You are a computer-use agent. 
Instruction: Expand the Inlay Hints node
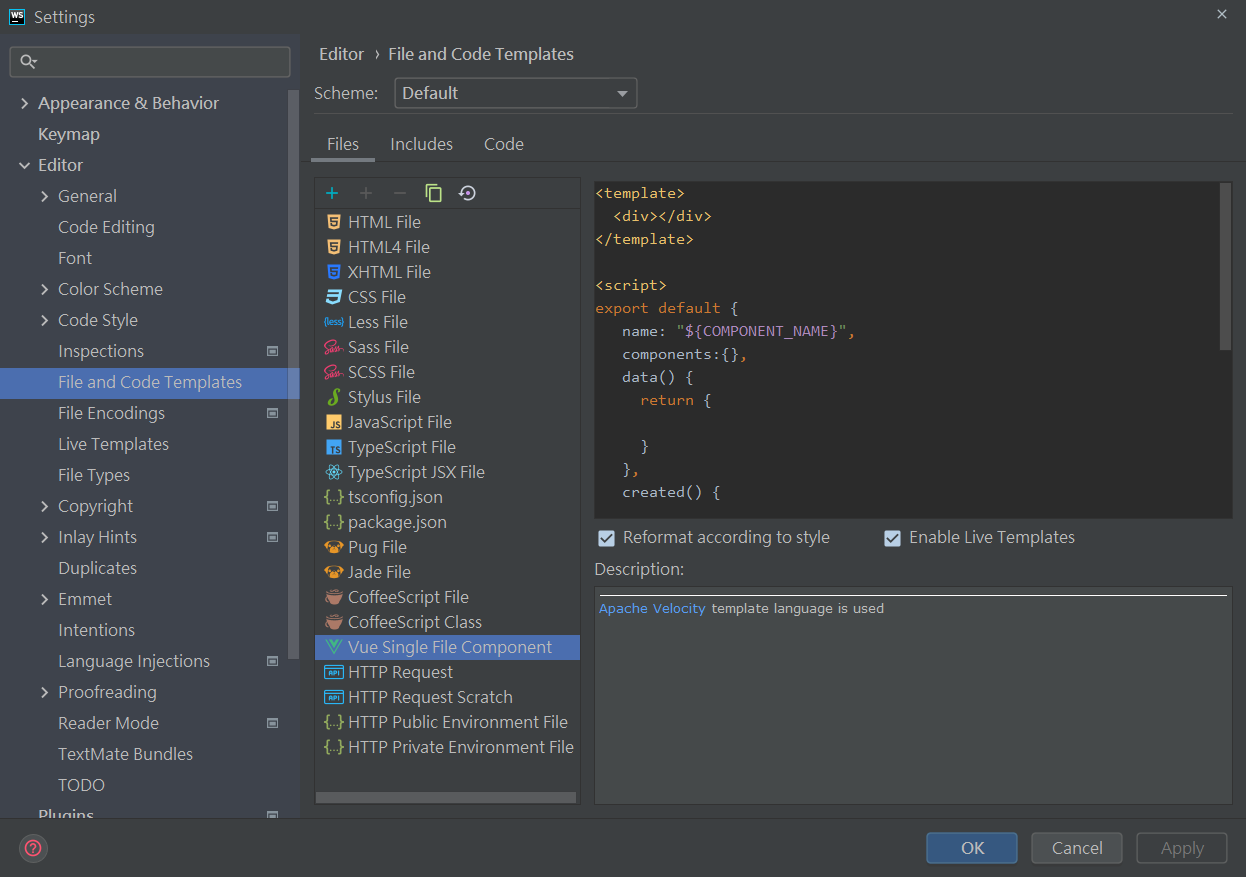pyautogui.click(x=44, y=537)
